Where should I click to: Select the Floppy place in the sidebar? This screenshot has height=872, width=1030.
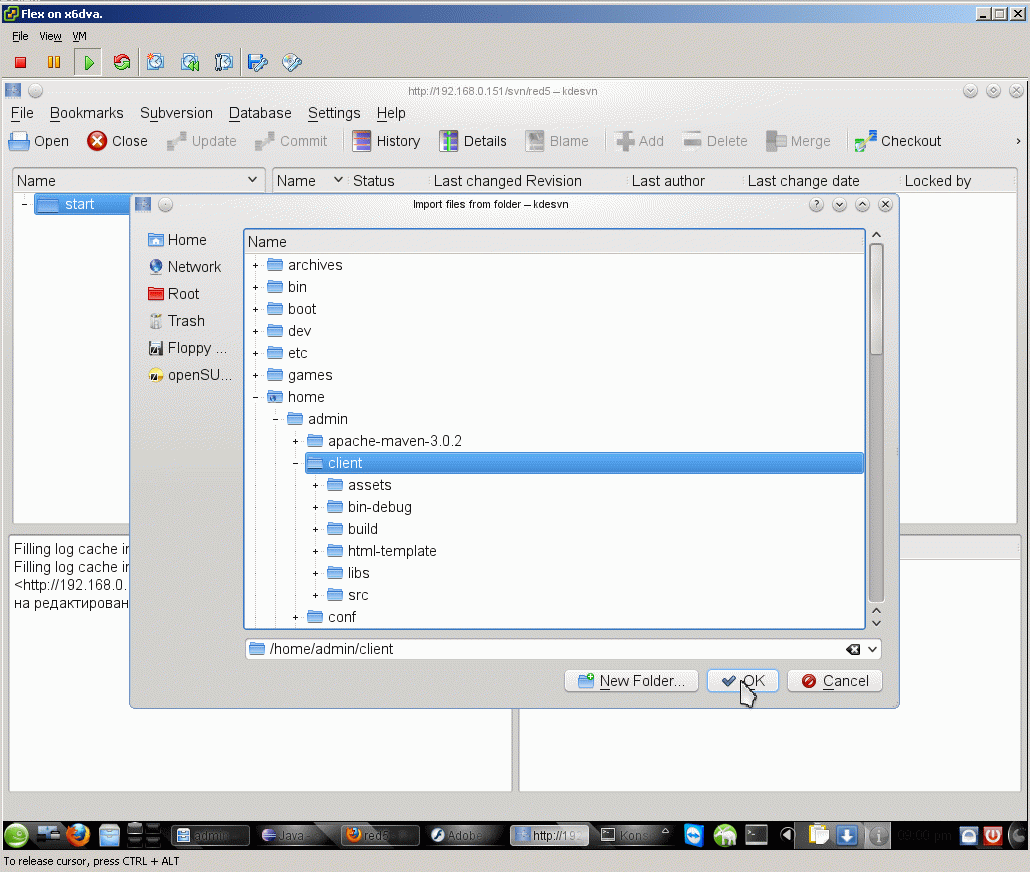click(x=188, y=348)
